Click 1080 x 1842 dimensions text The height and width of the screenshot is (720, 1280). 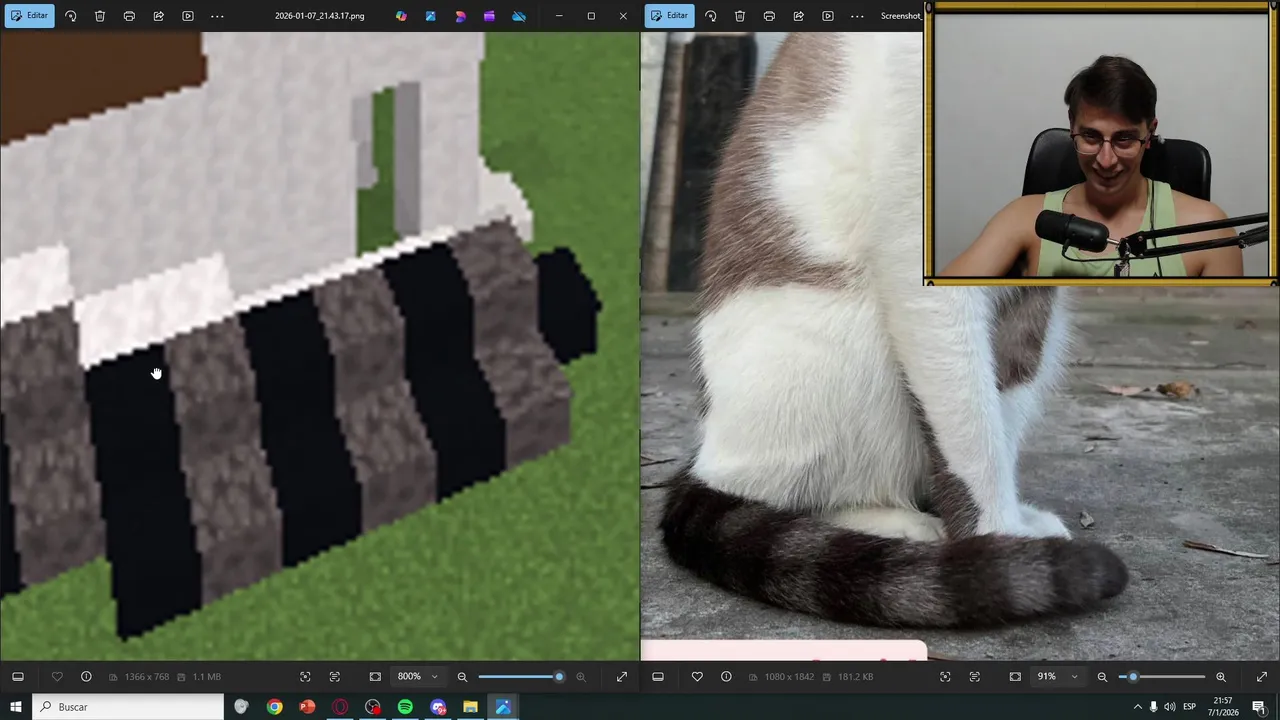tap(791, 677)
